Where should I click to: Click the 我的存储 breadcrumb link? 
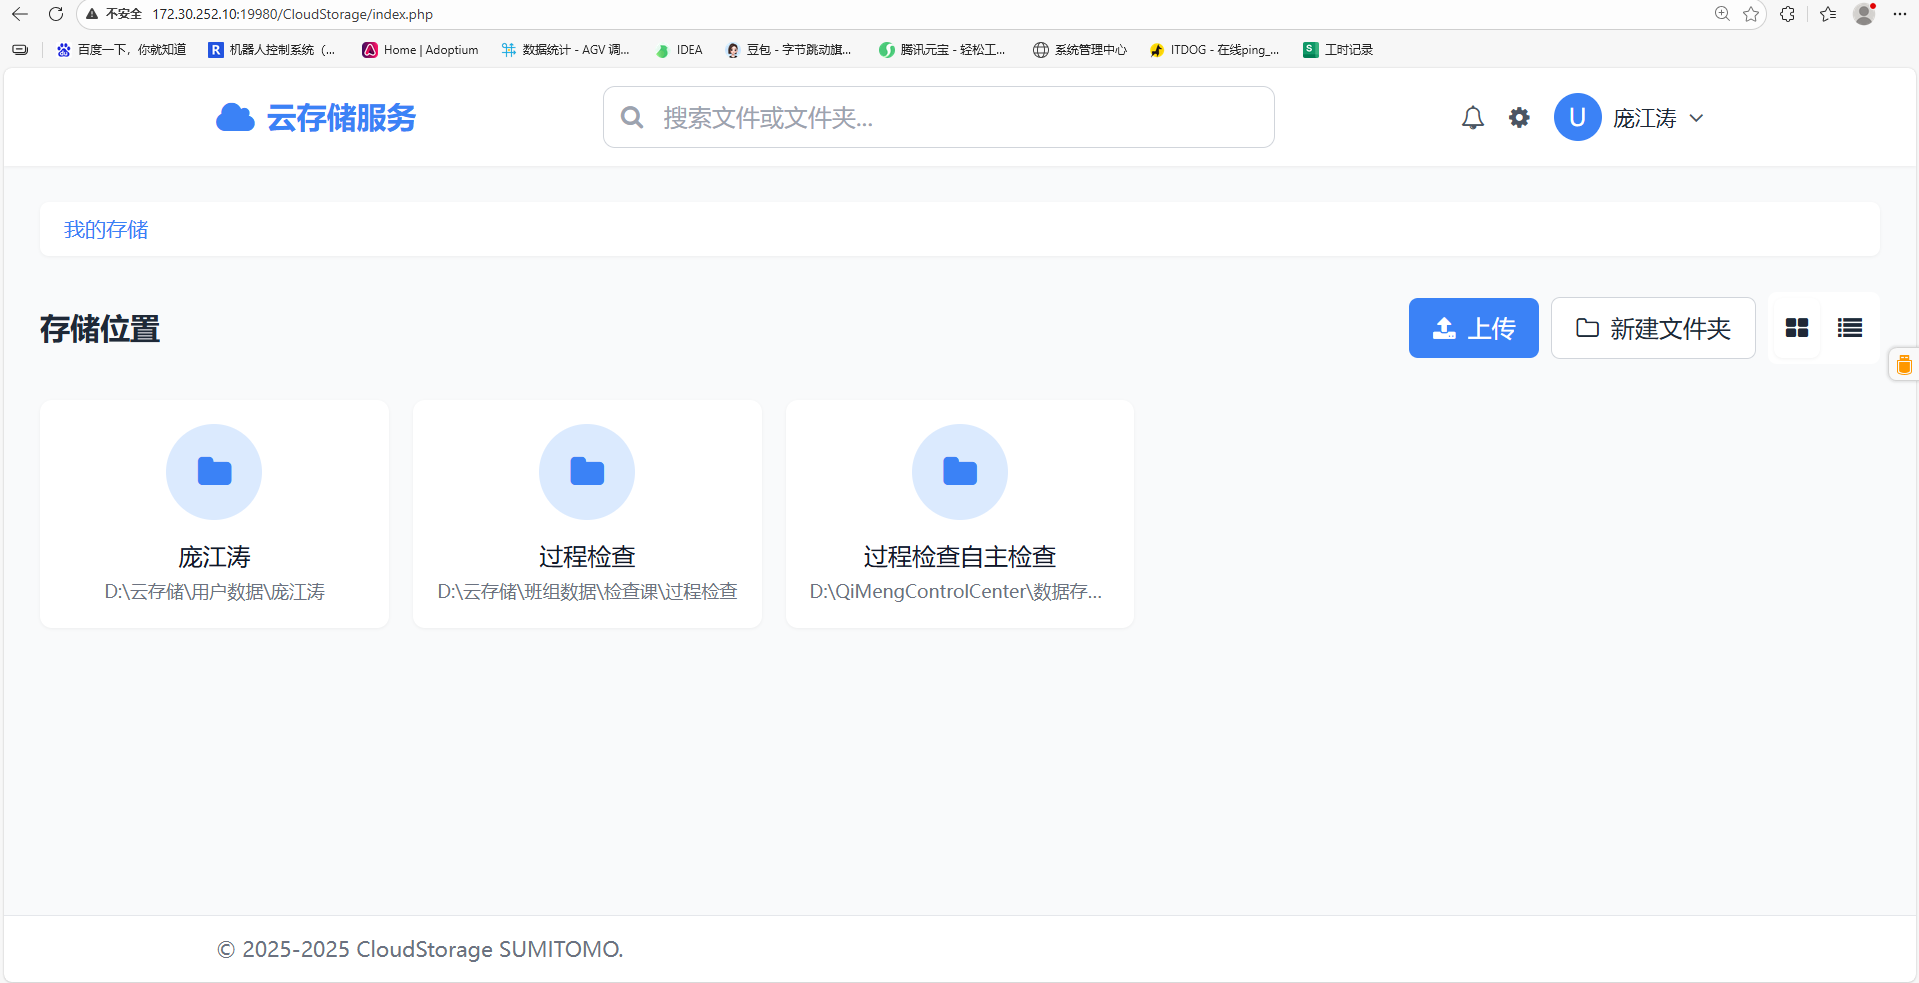pos(106,230)
